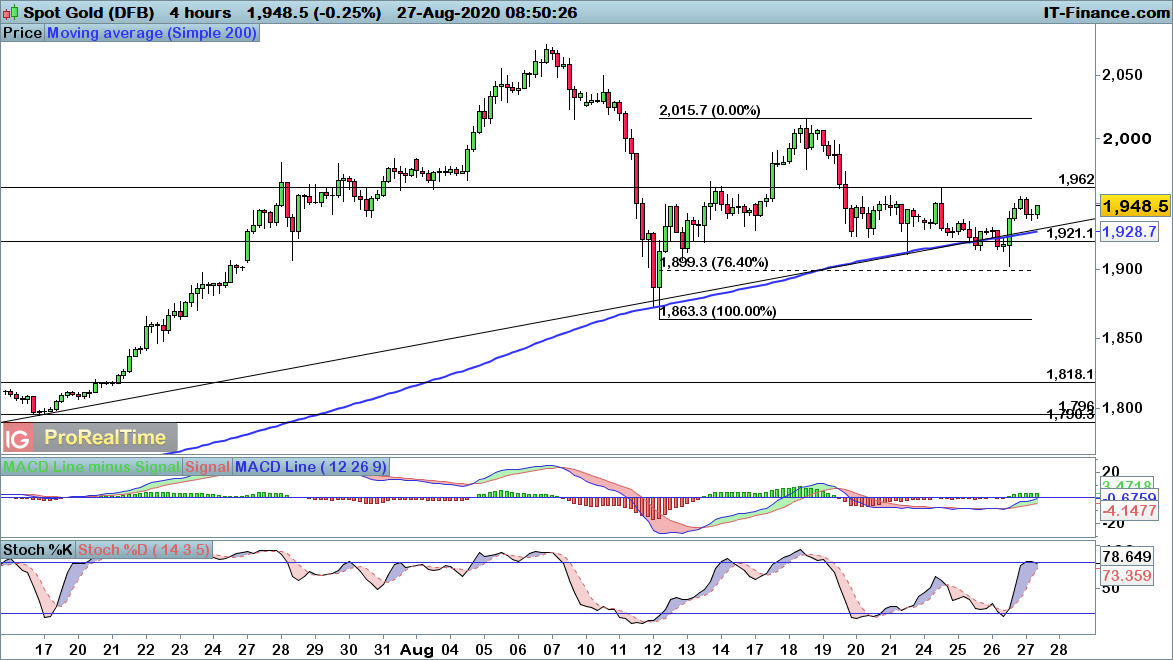Click the yellow 1,948.5 current price tag
The image size is (1173, 660).
pyautogui.click(x=1135, y=206)
